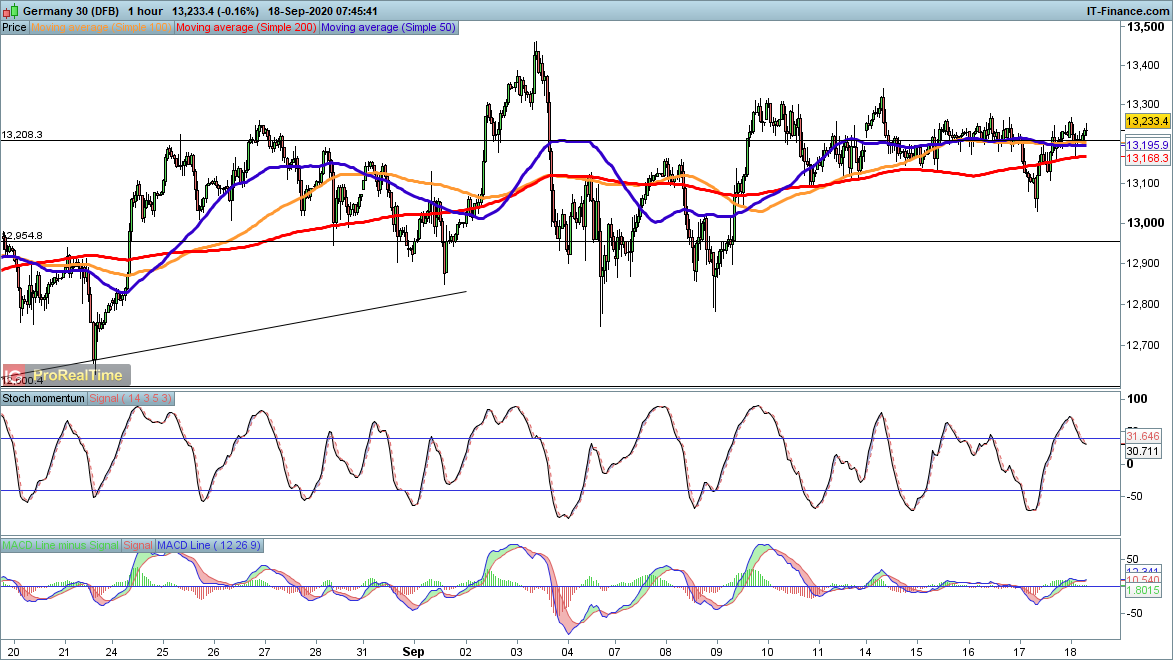Click the 13,233.4 (-0.16%) price change readout
1173x660 pixels.
click(215, 11)
